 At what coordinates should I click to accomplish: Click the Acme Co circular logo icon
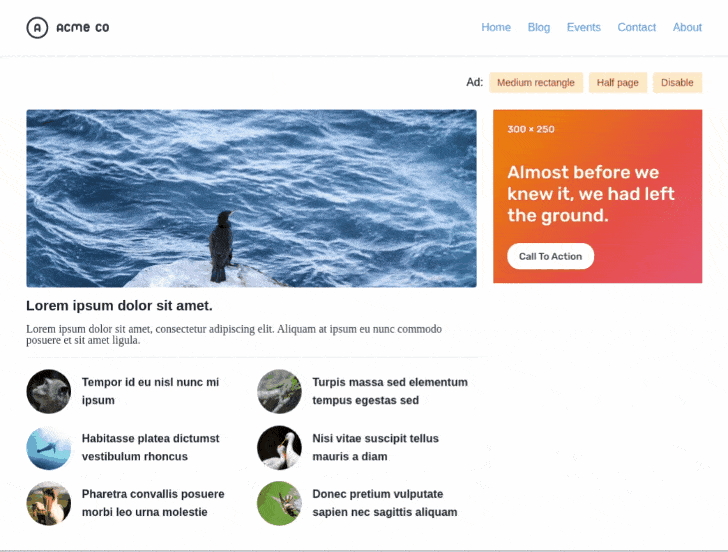(37, 28)
